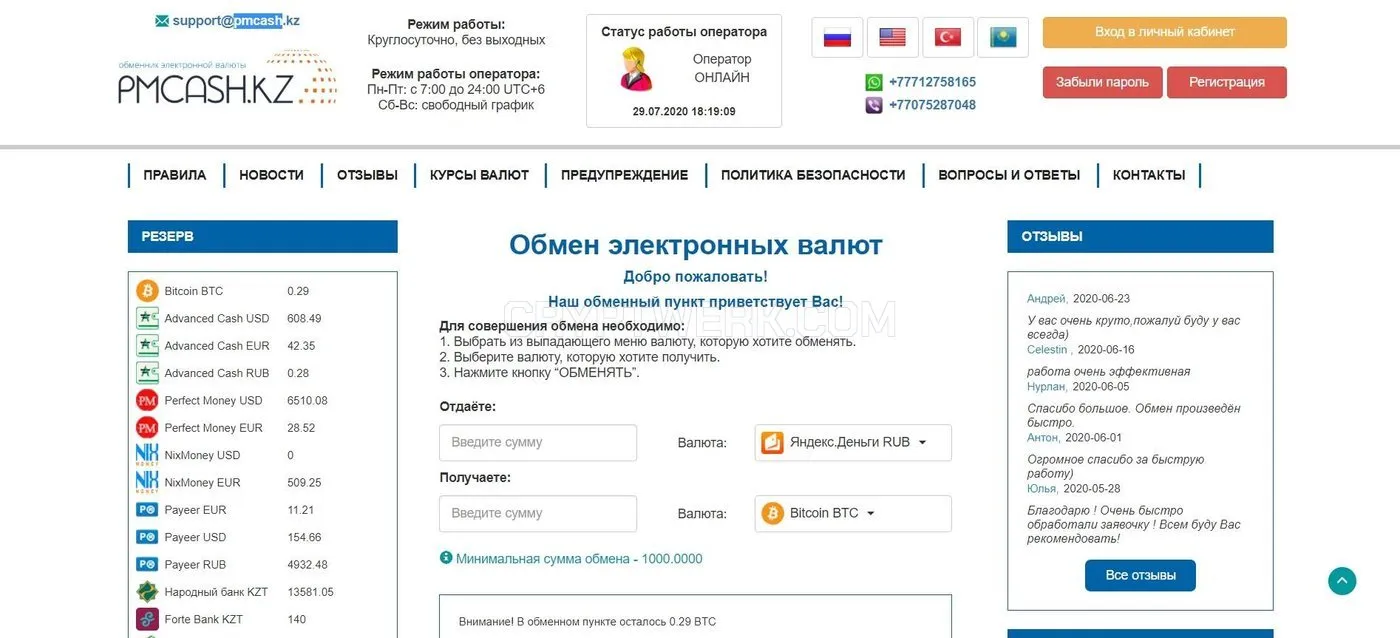Click the Advanced Cash EUR icon
This screenshot has width=1400, height=638.
(147, 346)
